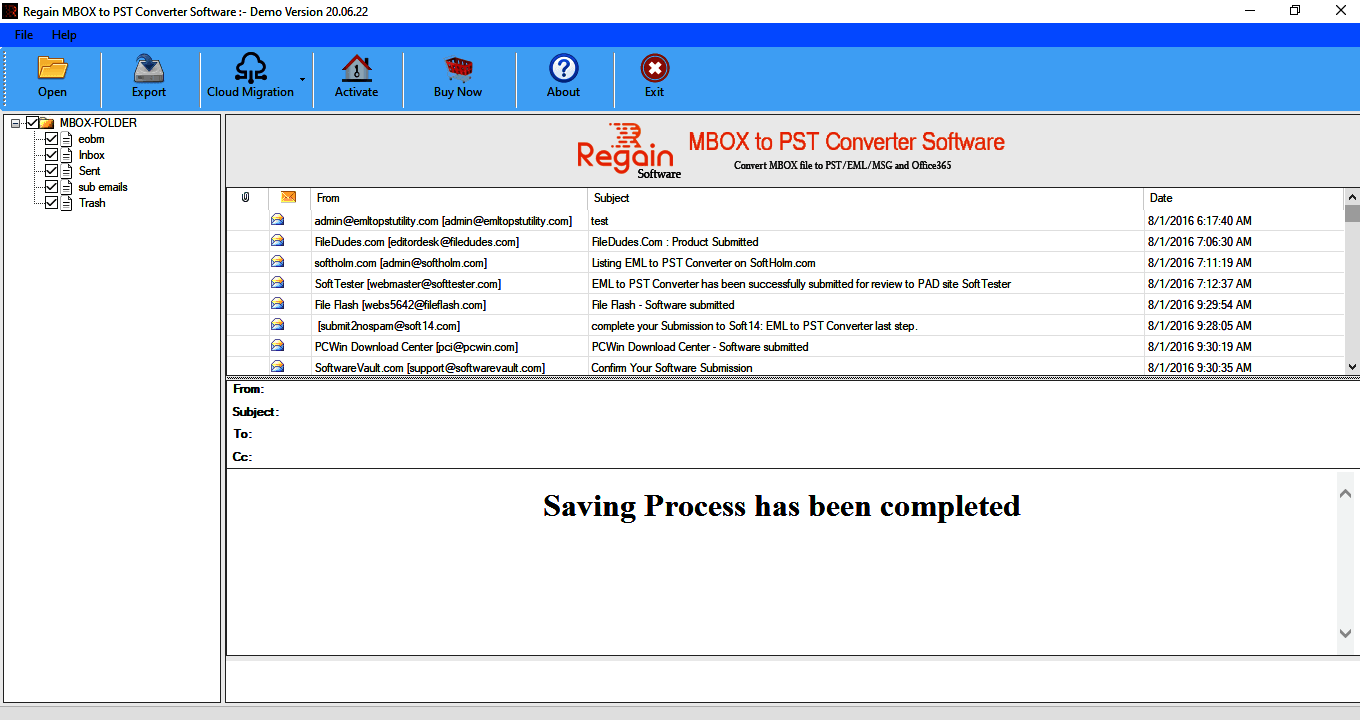Click mail icon for SoftTester row
Viewport: 1360px width, 720px height.
coord(277,283)
